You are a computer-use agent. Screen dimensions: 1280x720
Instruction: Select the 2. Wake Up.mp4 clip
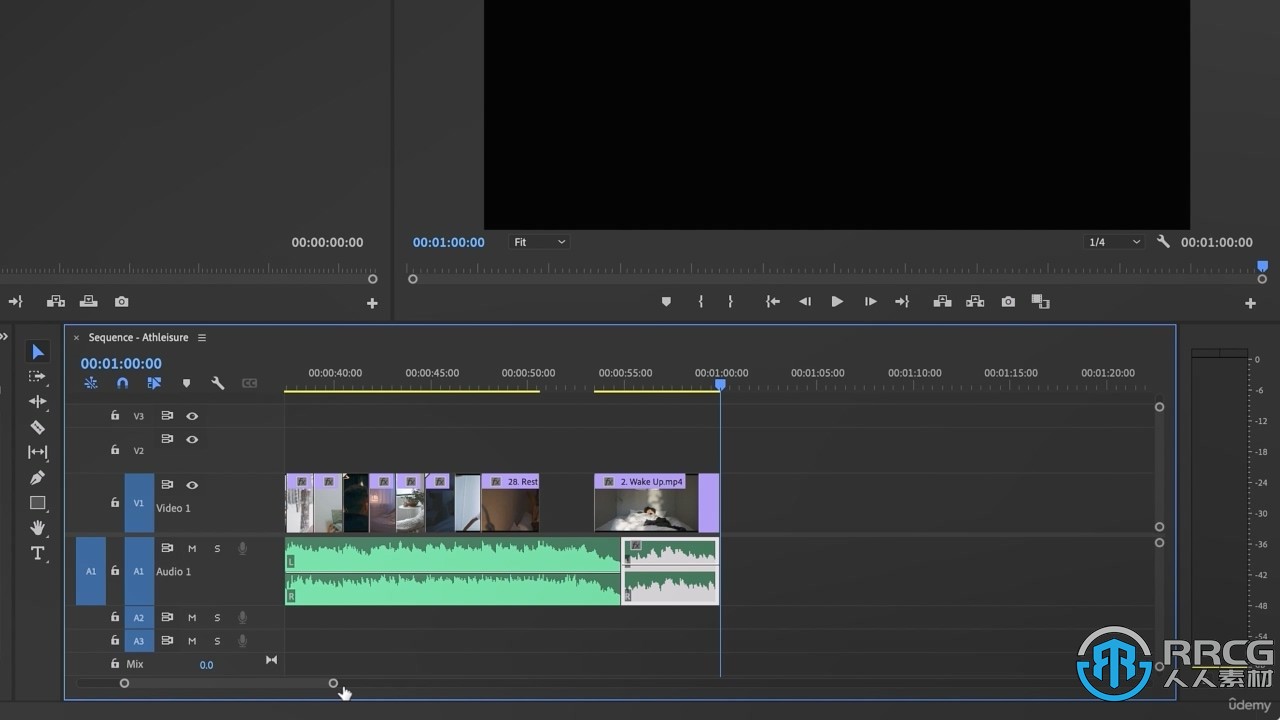[646, 503]
